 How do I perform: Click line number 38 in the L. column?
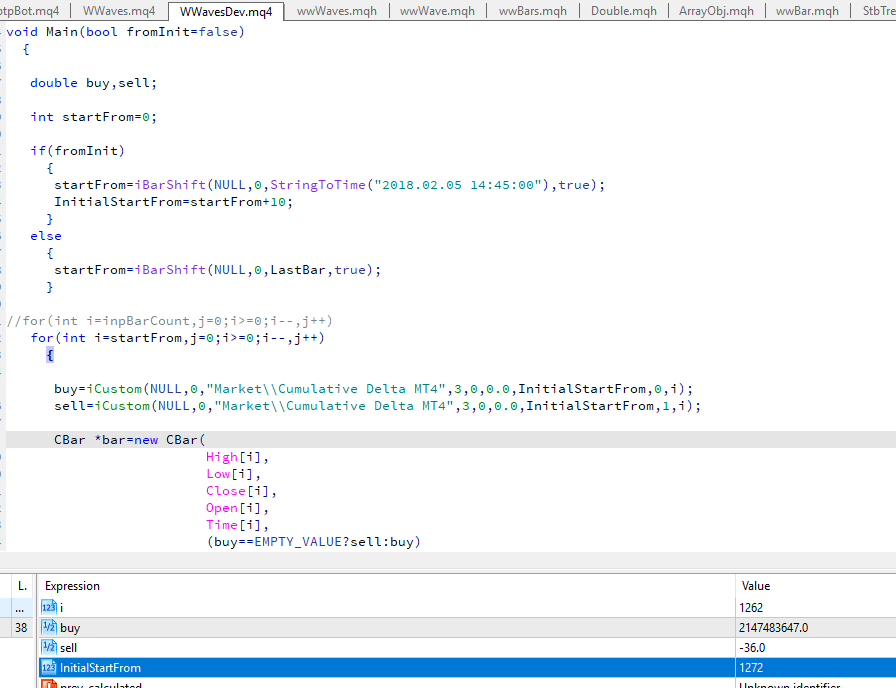tap(21, 627)
